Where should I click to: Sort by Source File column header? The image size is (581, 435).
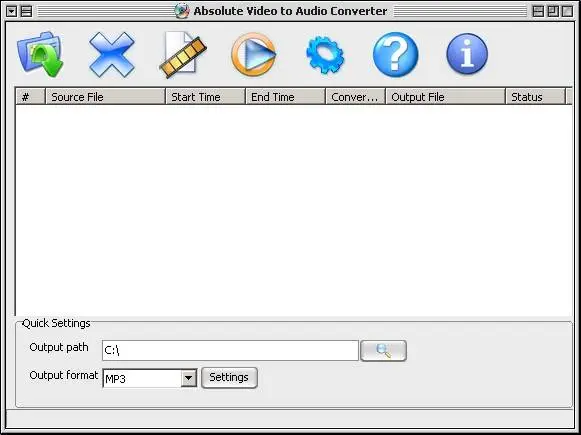coord(105,97)
